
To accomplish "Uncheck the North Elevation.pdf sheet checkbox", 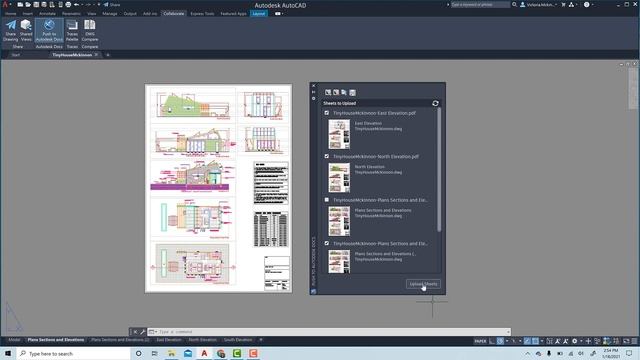I will [327, 156].
